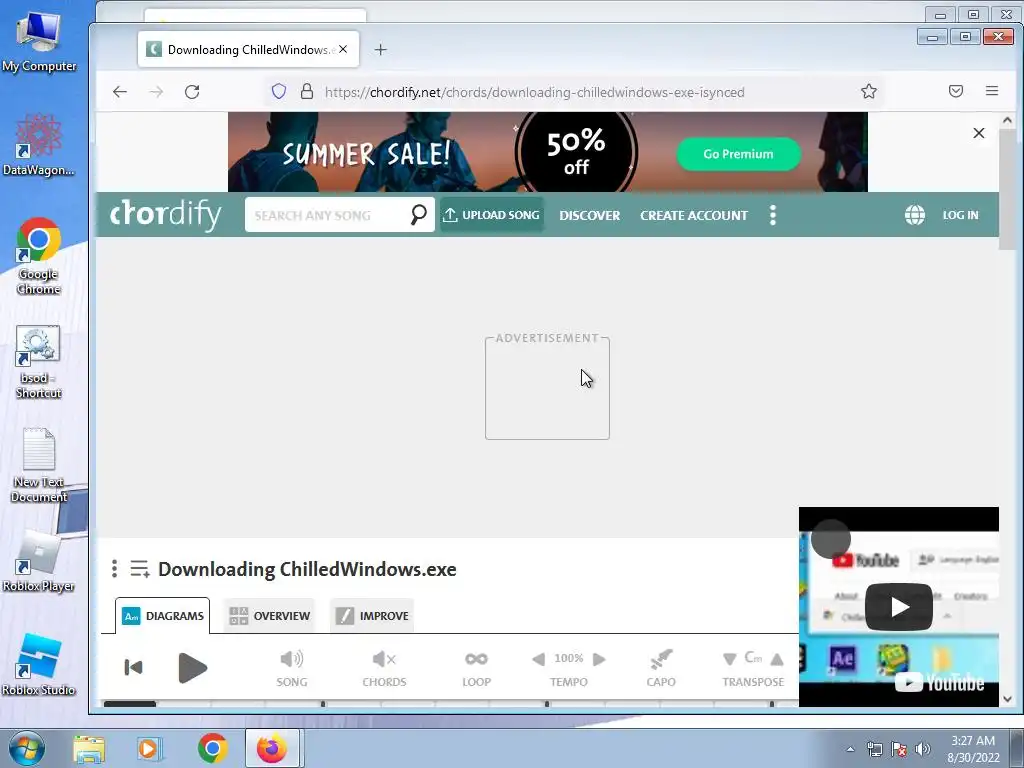Click the Chordify logo

point(166,214)
